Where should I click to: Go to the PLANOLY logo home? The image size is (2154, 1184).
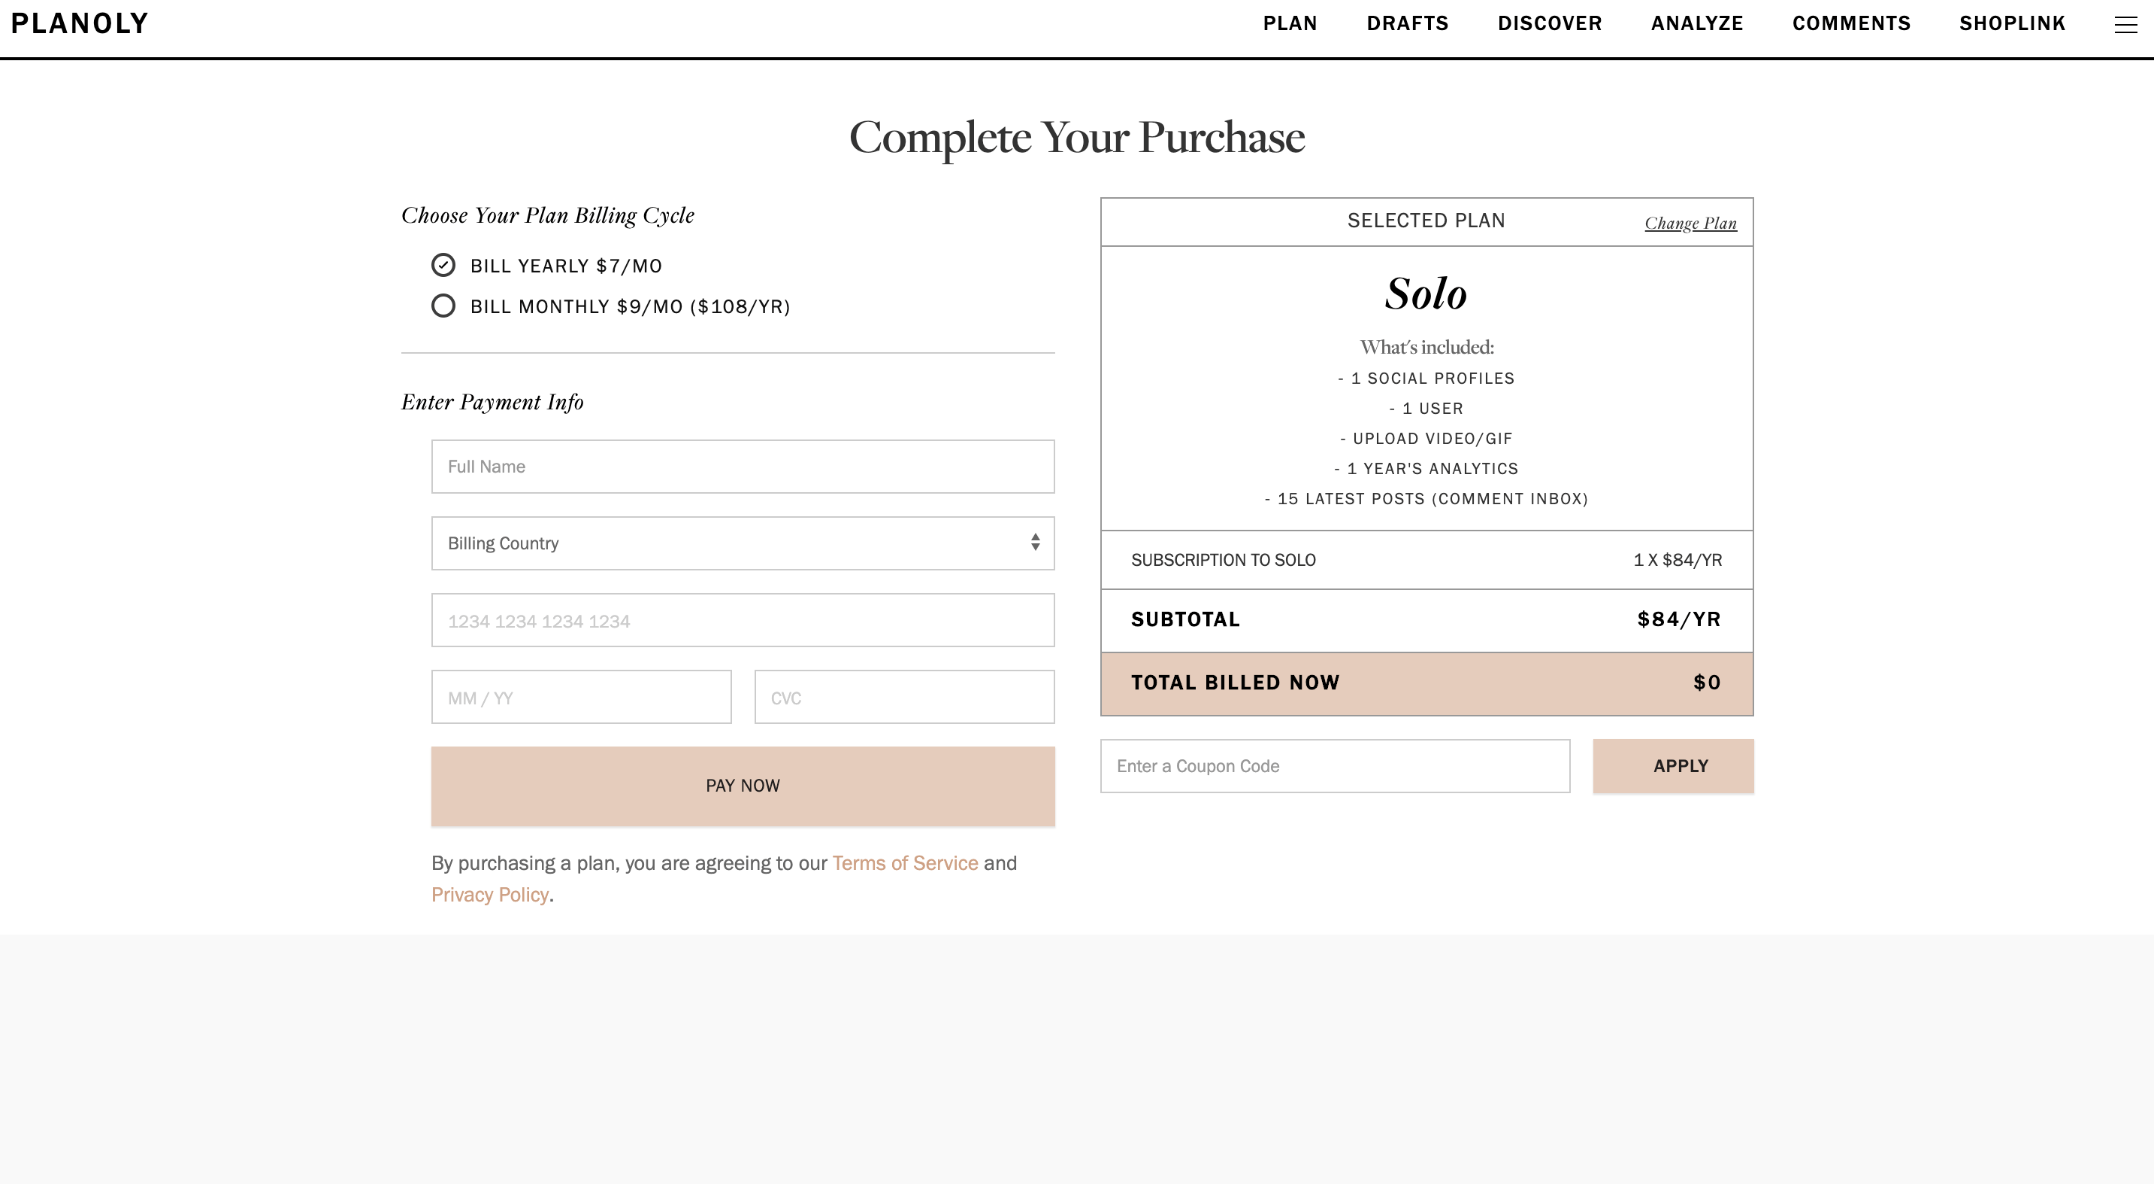coord(80,24)
